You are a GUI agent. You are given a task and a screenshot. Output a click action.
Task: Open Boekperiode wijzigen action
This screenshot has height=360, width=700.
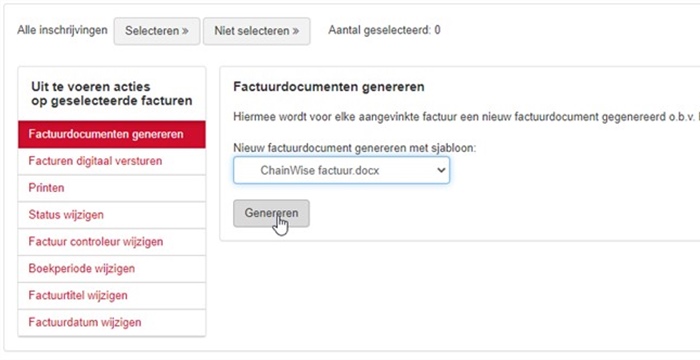(112, 268)
